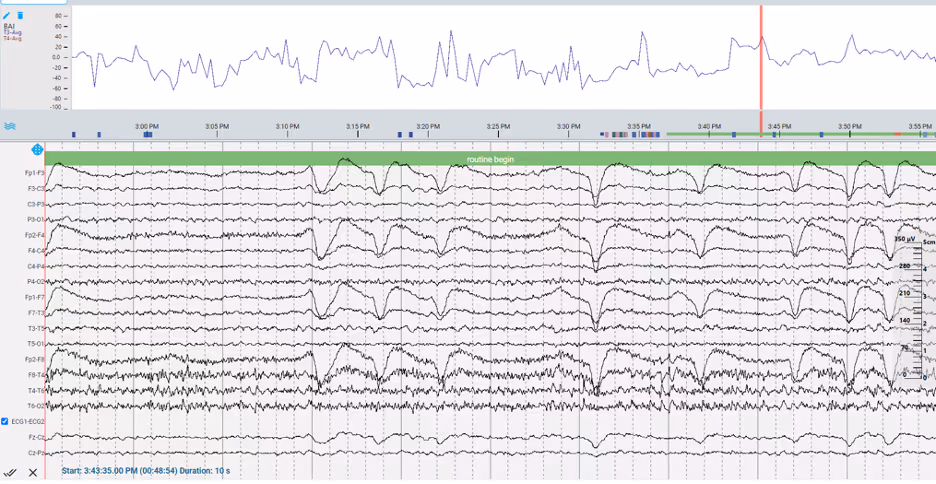Click the 140 value on the amplitude scale

coord(904,320)
